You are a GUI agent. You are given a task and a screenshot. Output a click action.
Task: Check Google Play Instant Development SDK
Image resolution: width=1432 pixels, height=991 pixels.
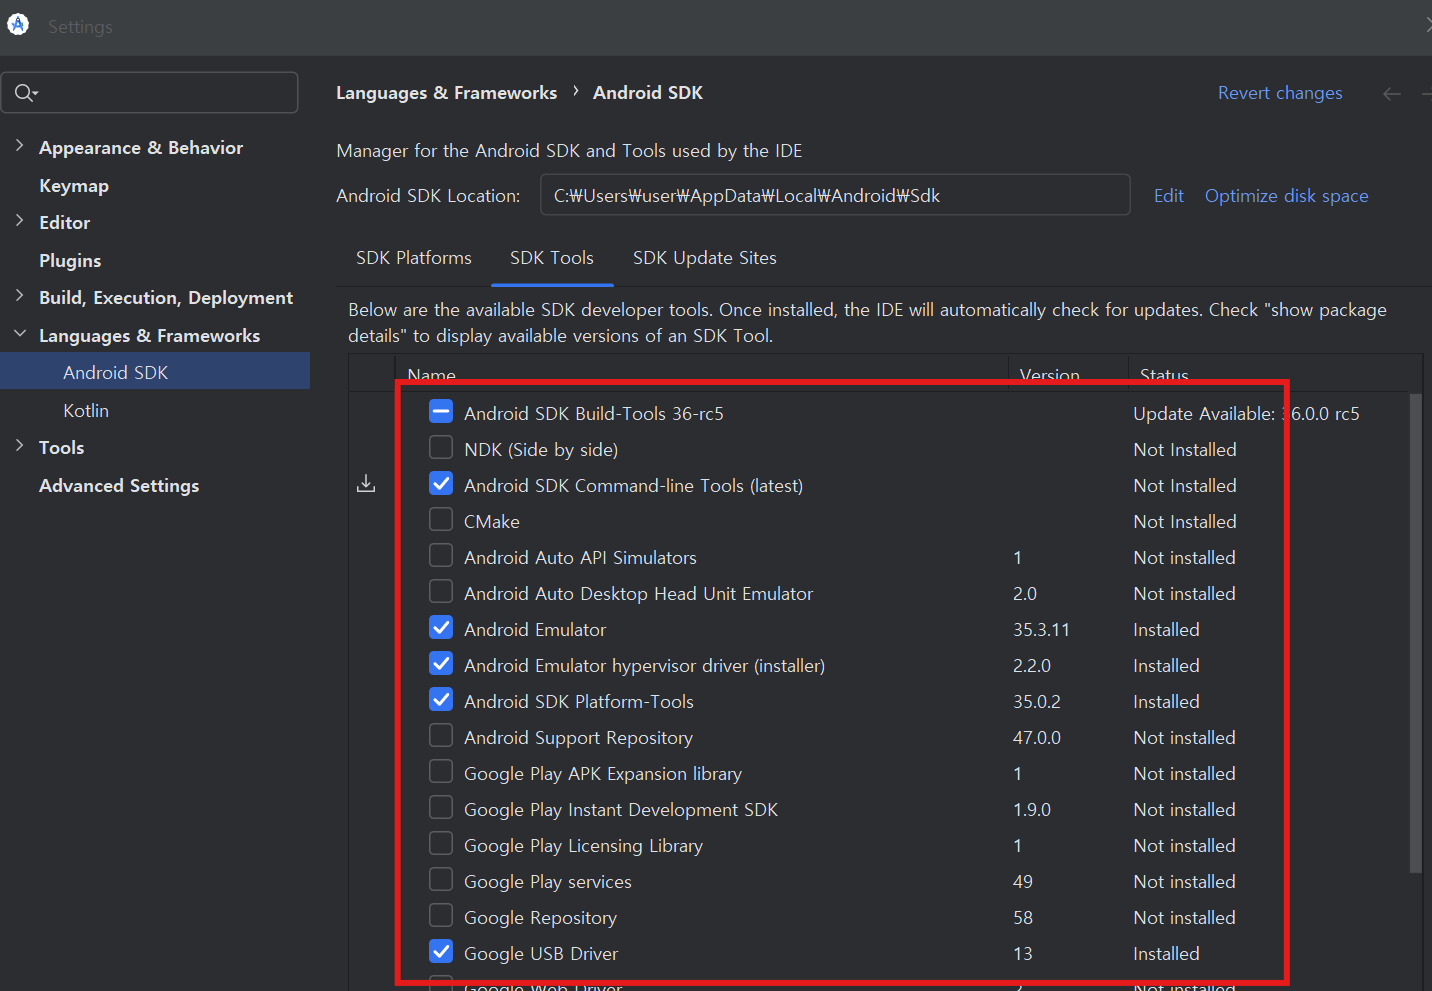[x=441, y=808]
